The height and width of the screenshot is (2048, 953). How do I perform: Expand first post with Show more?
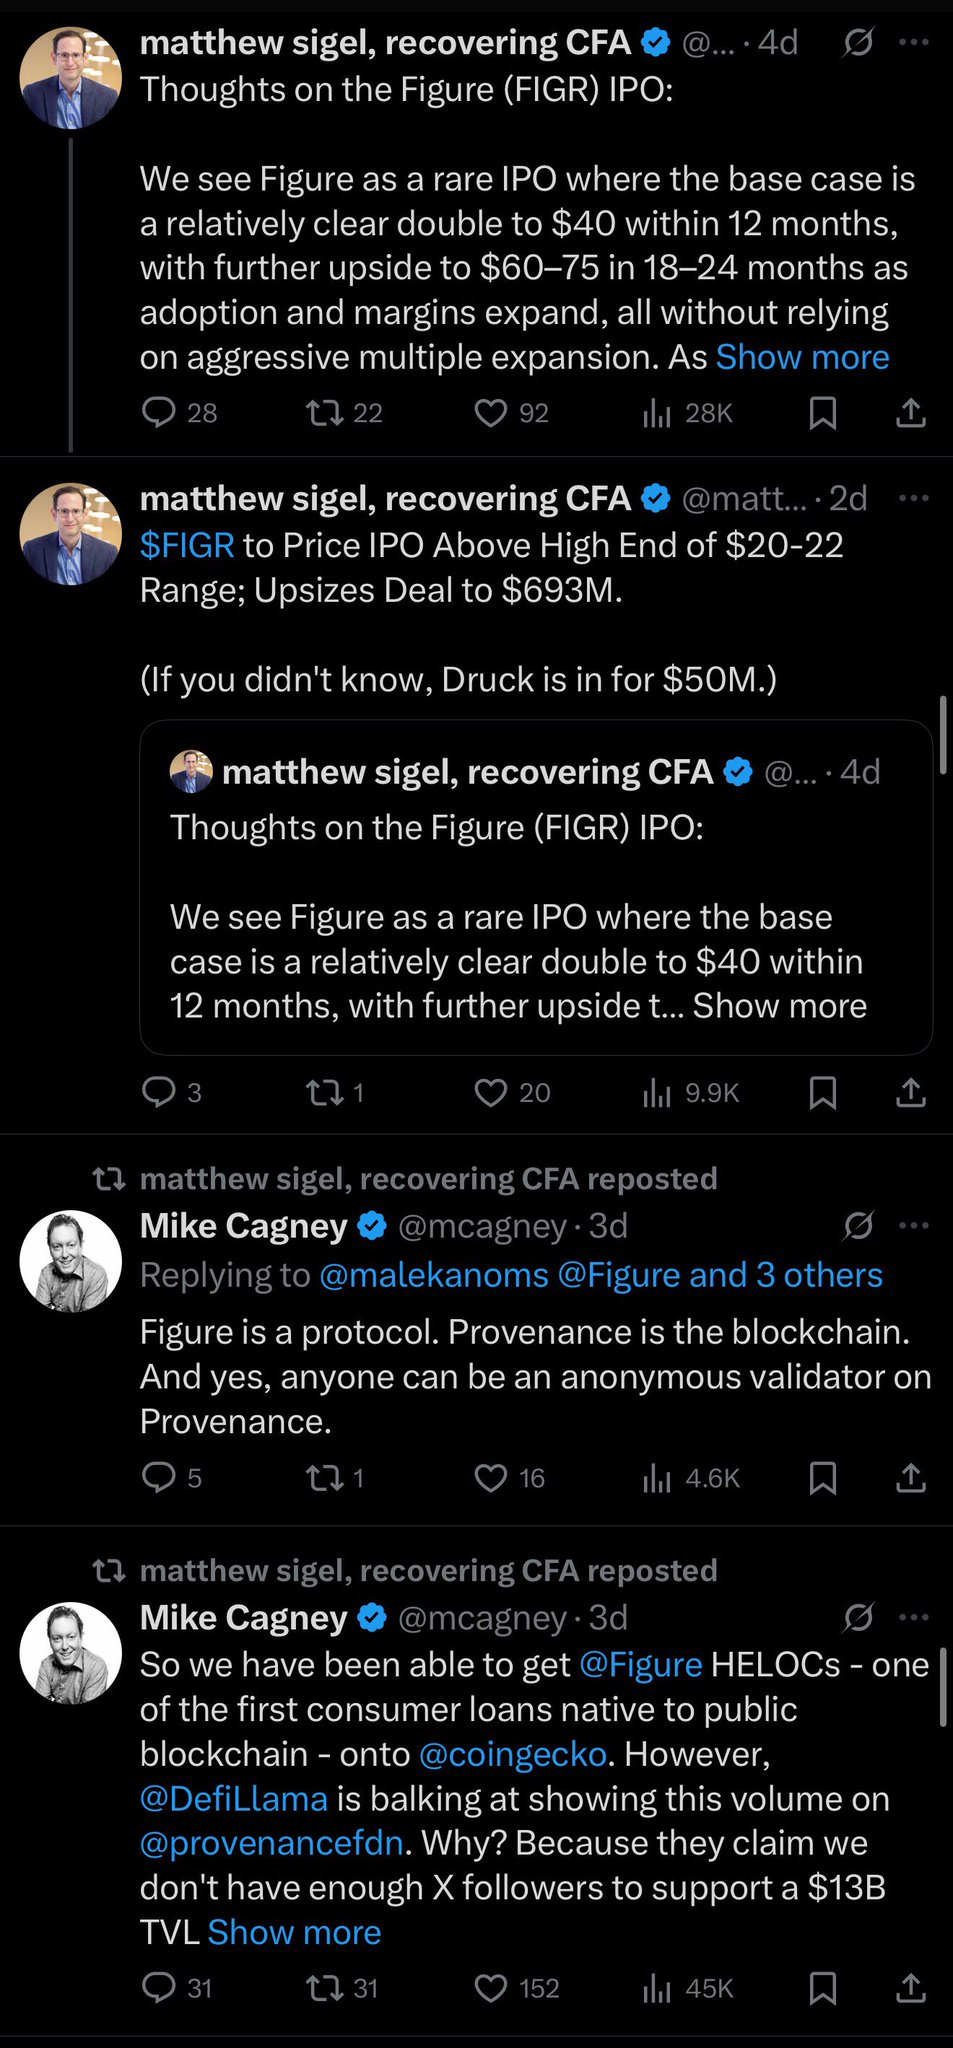tap(802, 357)
